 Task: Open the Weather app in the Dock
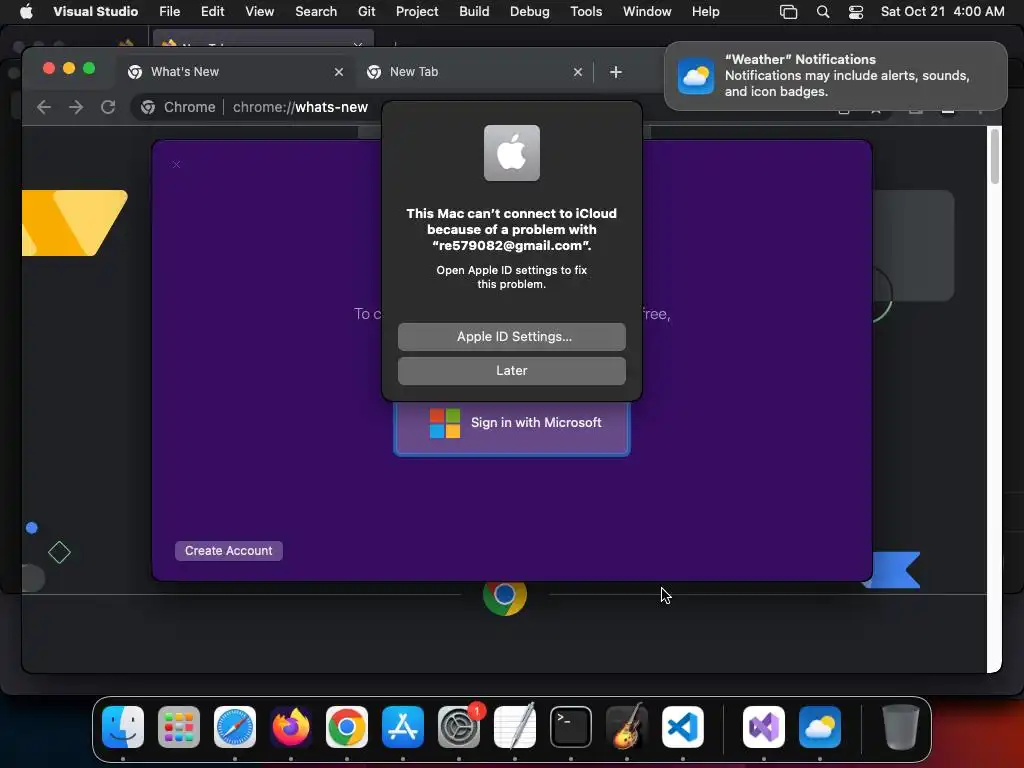(820, 727)
